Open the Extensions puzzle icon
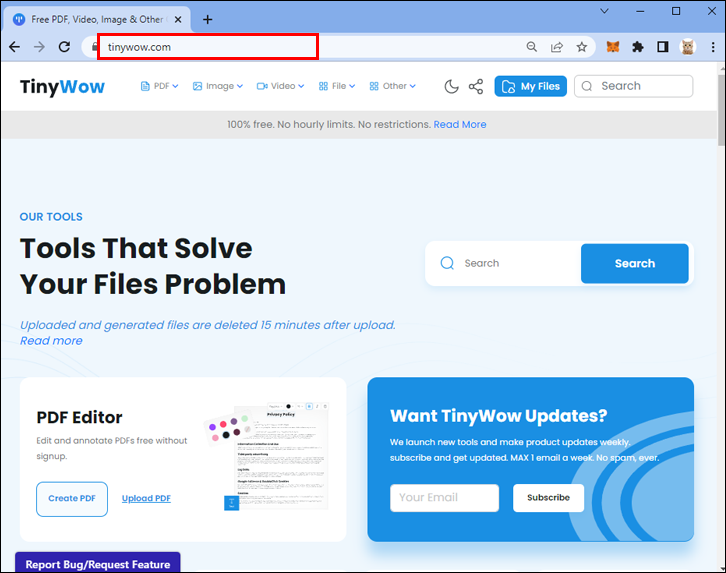 click(638, 47)
